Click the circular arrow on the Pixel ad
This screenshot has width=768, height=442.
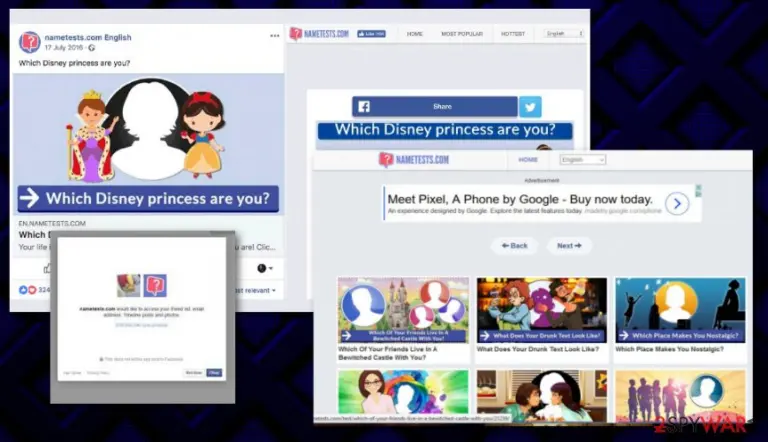point(677,203)
